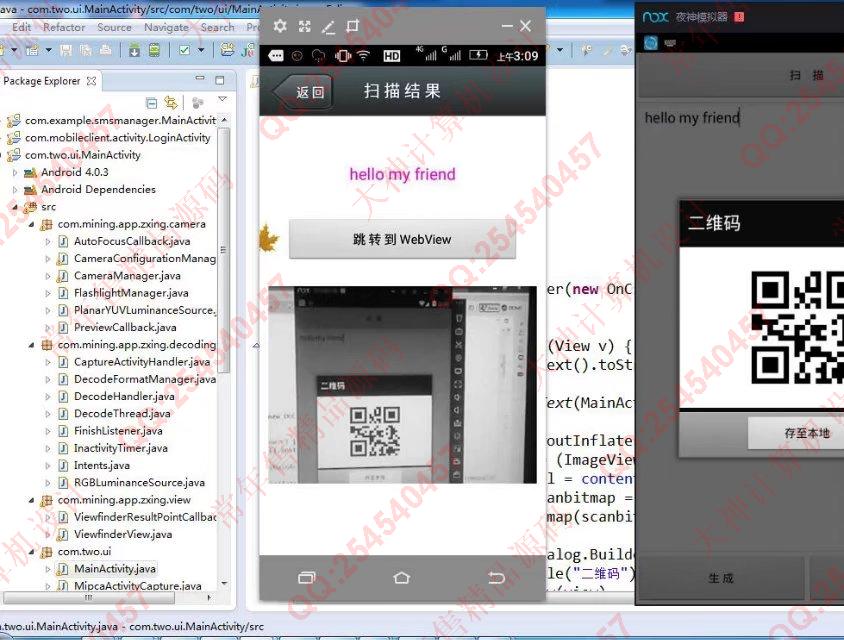Open the Refactor menu
Viewport: 844px width, 640px height.
coord(64,27)
